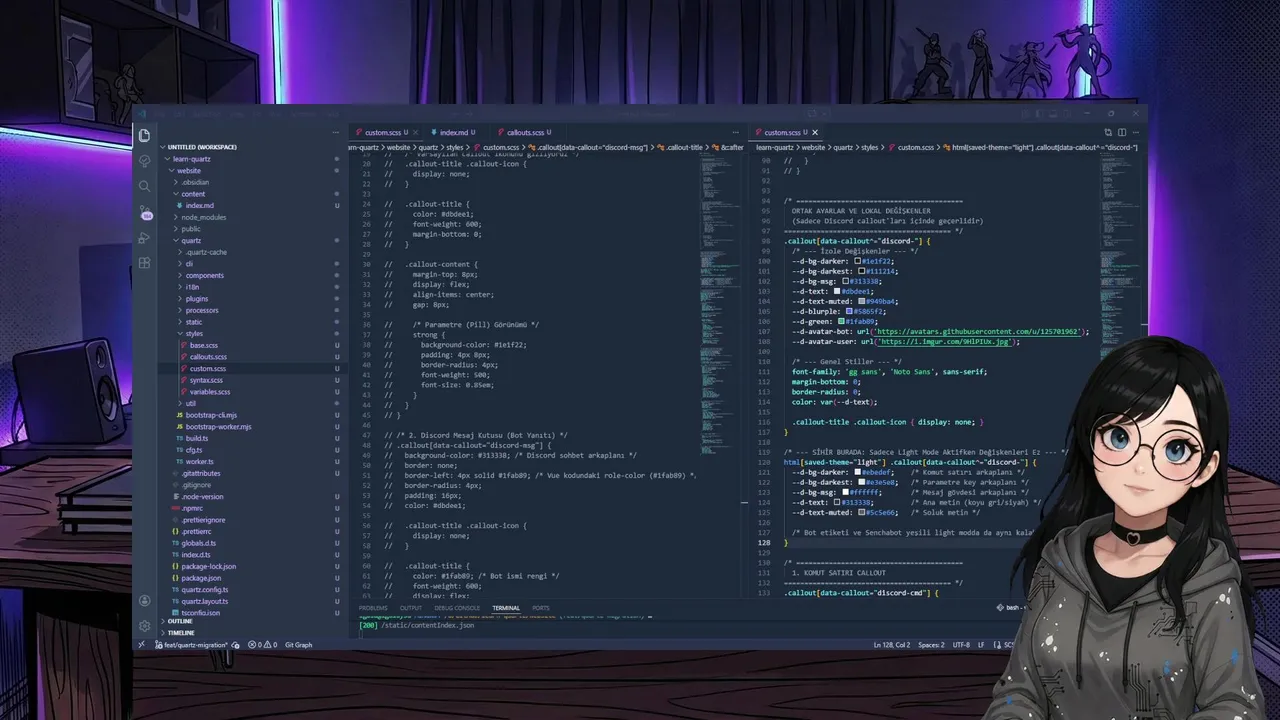The height and width of the screenshot is (720, 1280).
Task: Expand the OUTLINE section
Action: click(178, 621)
